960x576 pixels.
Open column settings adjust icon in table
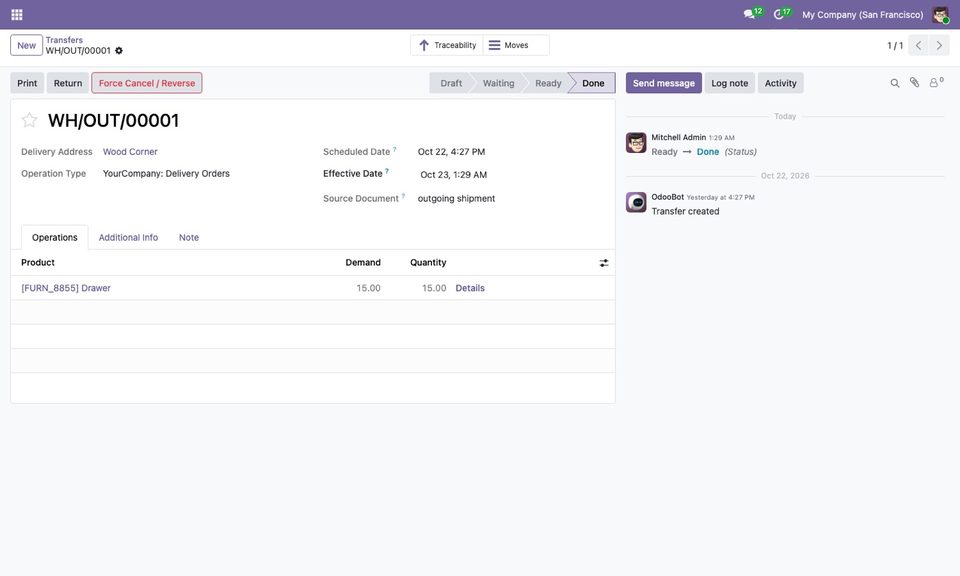click(604, 263)
